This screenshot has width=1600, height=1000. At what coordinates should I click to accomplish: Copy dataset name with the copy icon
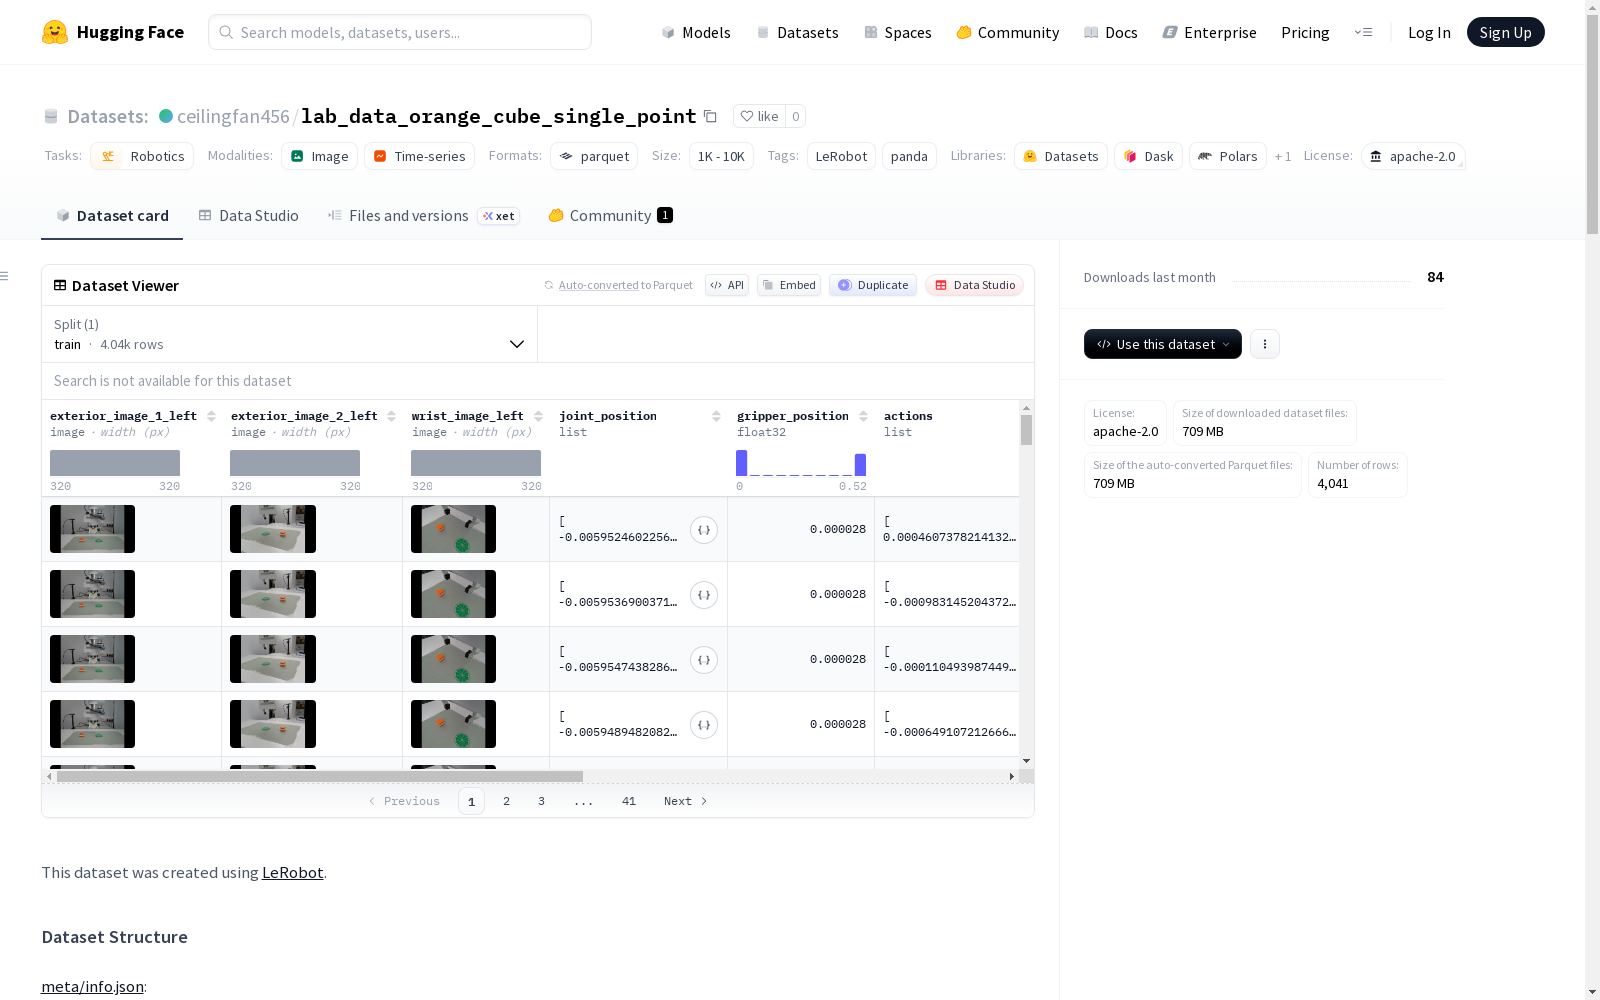point(710,116)
